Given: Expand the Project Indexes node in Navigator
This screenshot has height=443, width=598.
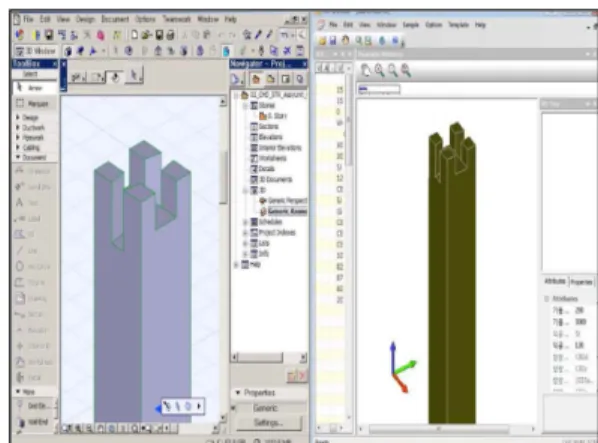Looking at the screenshot, I should [246, 233].
